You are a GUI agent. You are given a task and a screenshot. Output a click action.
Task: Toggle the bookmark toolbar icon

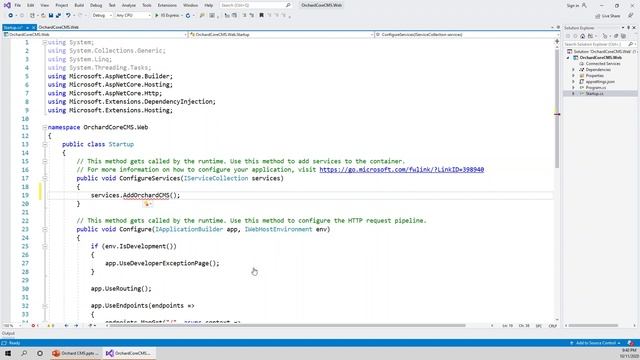[x=262, y=16]
